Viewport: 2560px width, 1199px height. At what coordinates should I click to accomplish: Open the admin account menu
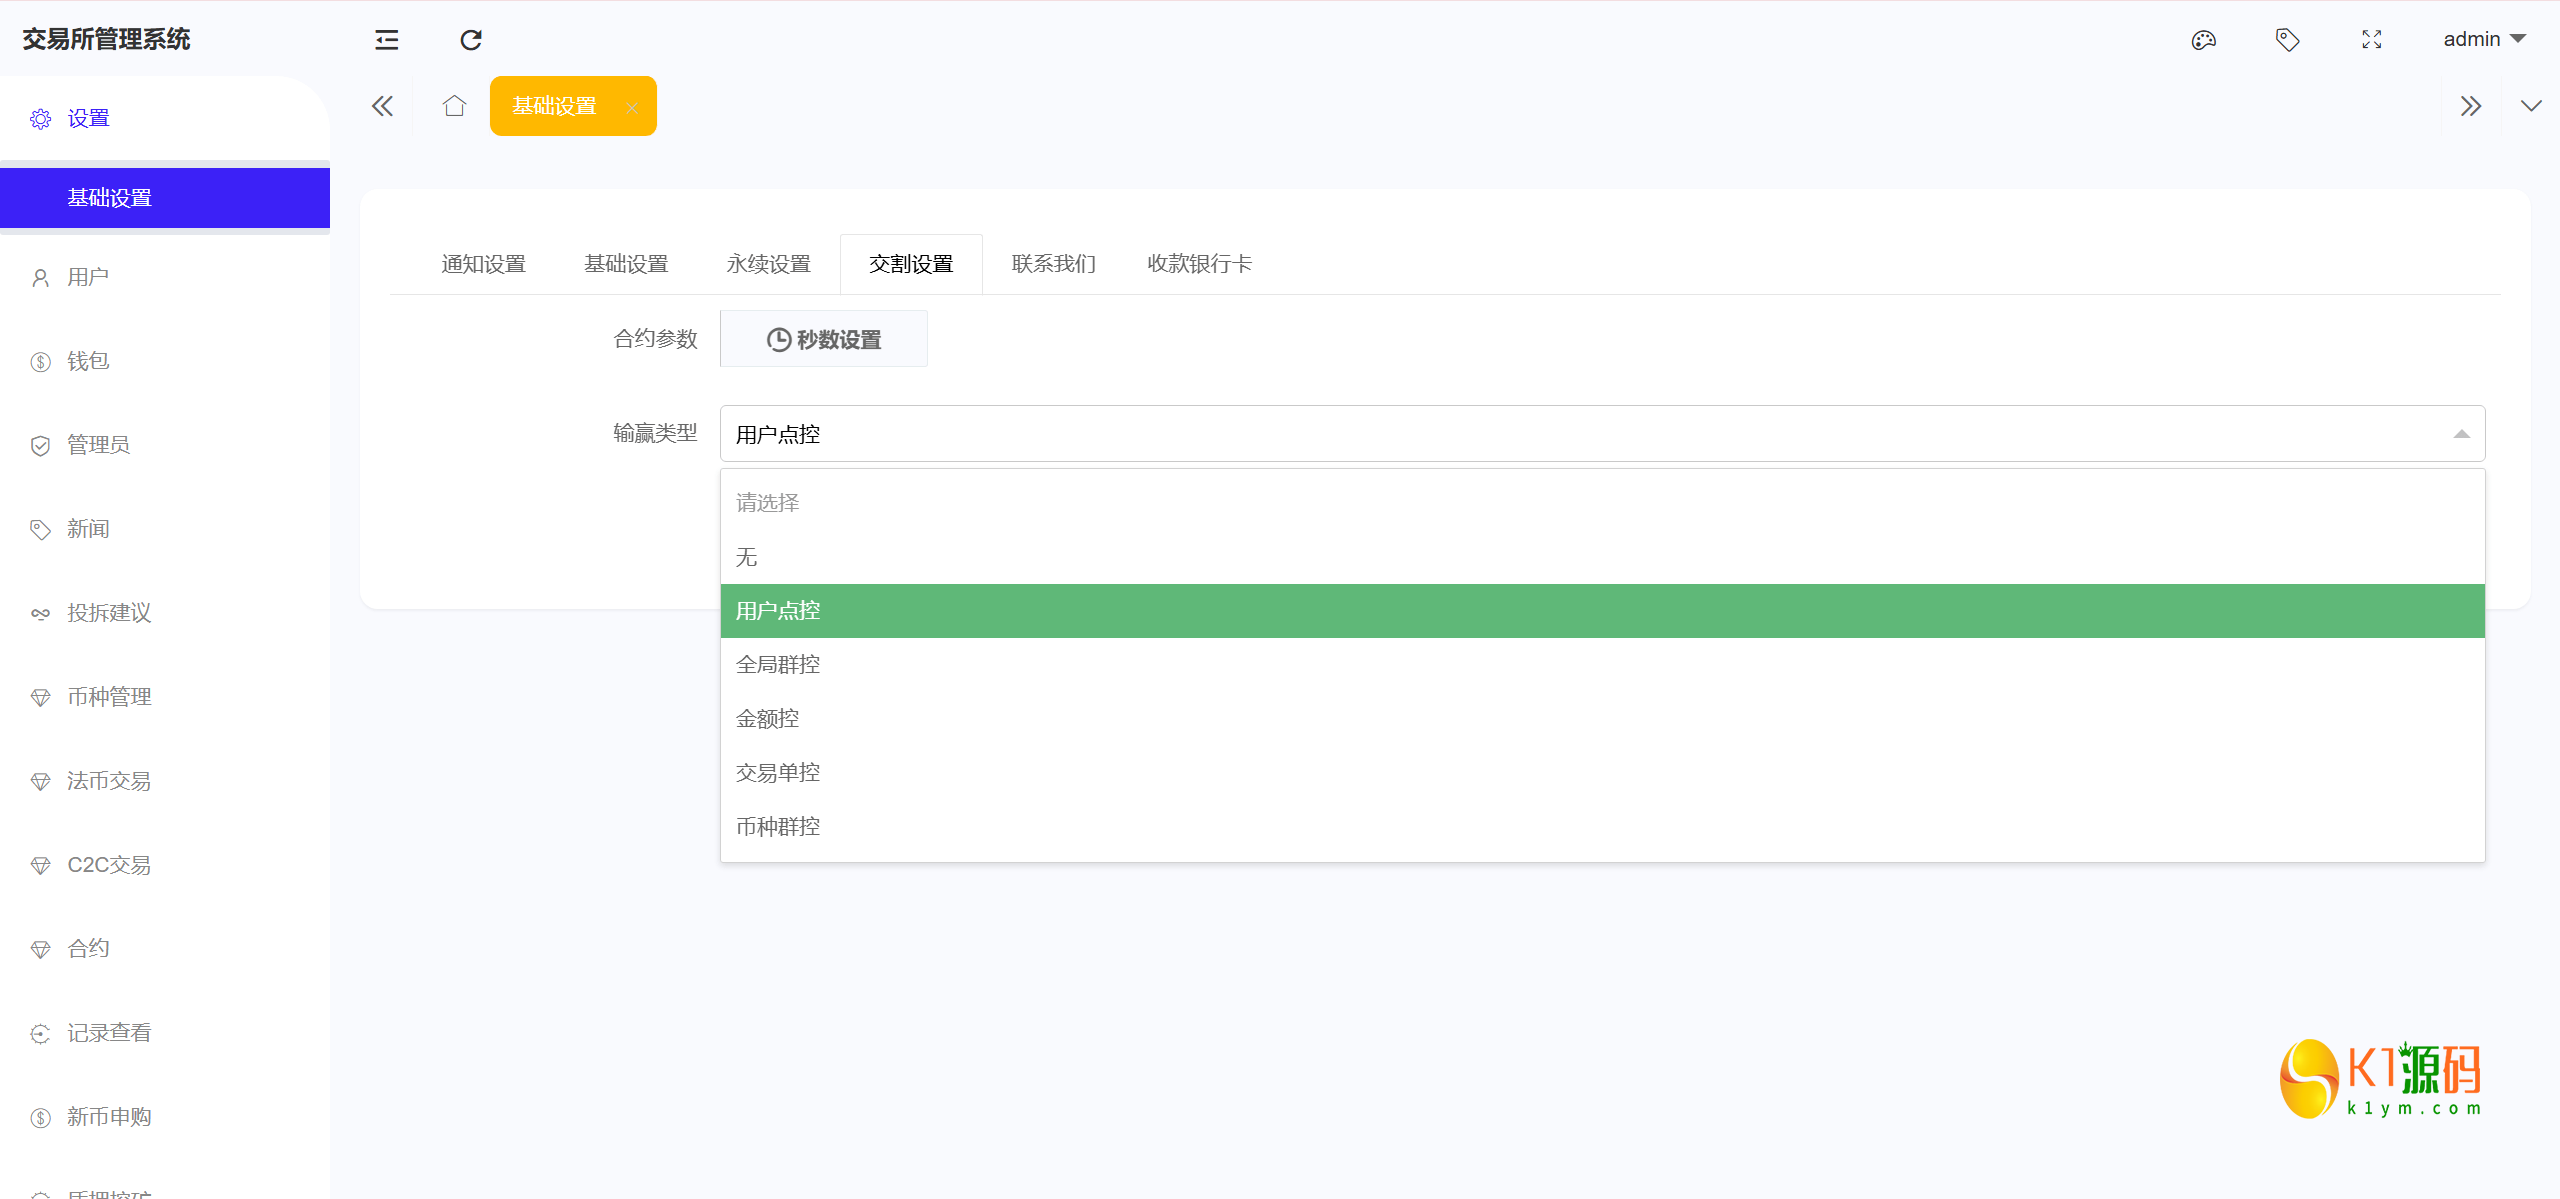[x=2486, y=39]
